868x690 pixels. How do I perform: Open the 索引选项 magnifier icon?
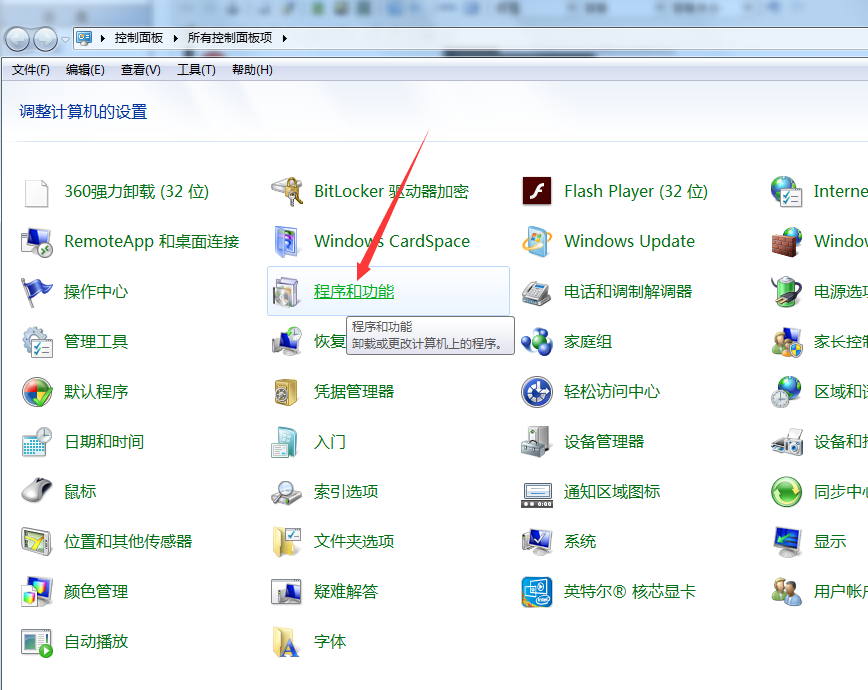(x=287, y=492)
